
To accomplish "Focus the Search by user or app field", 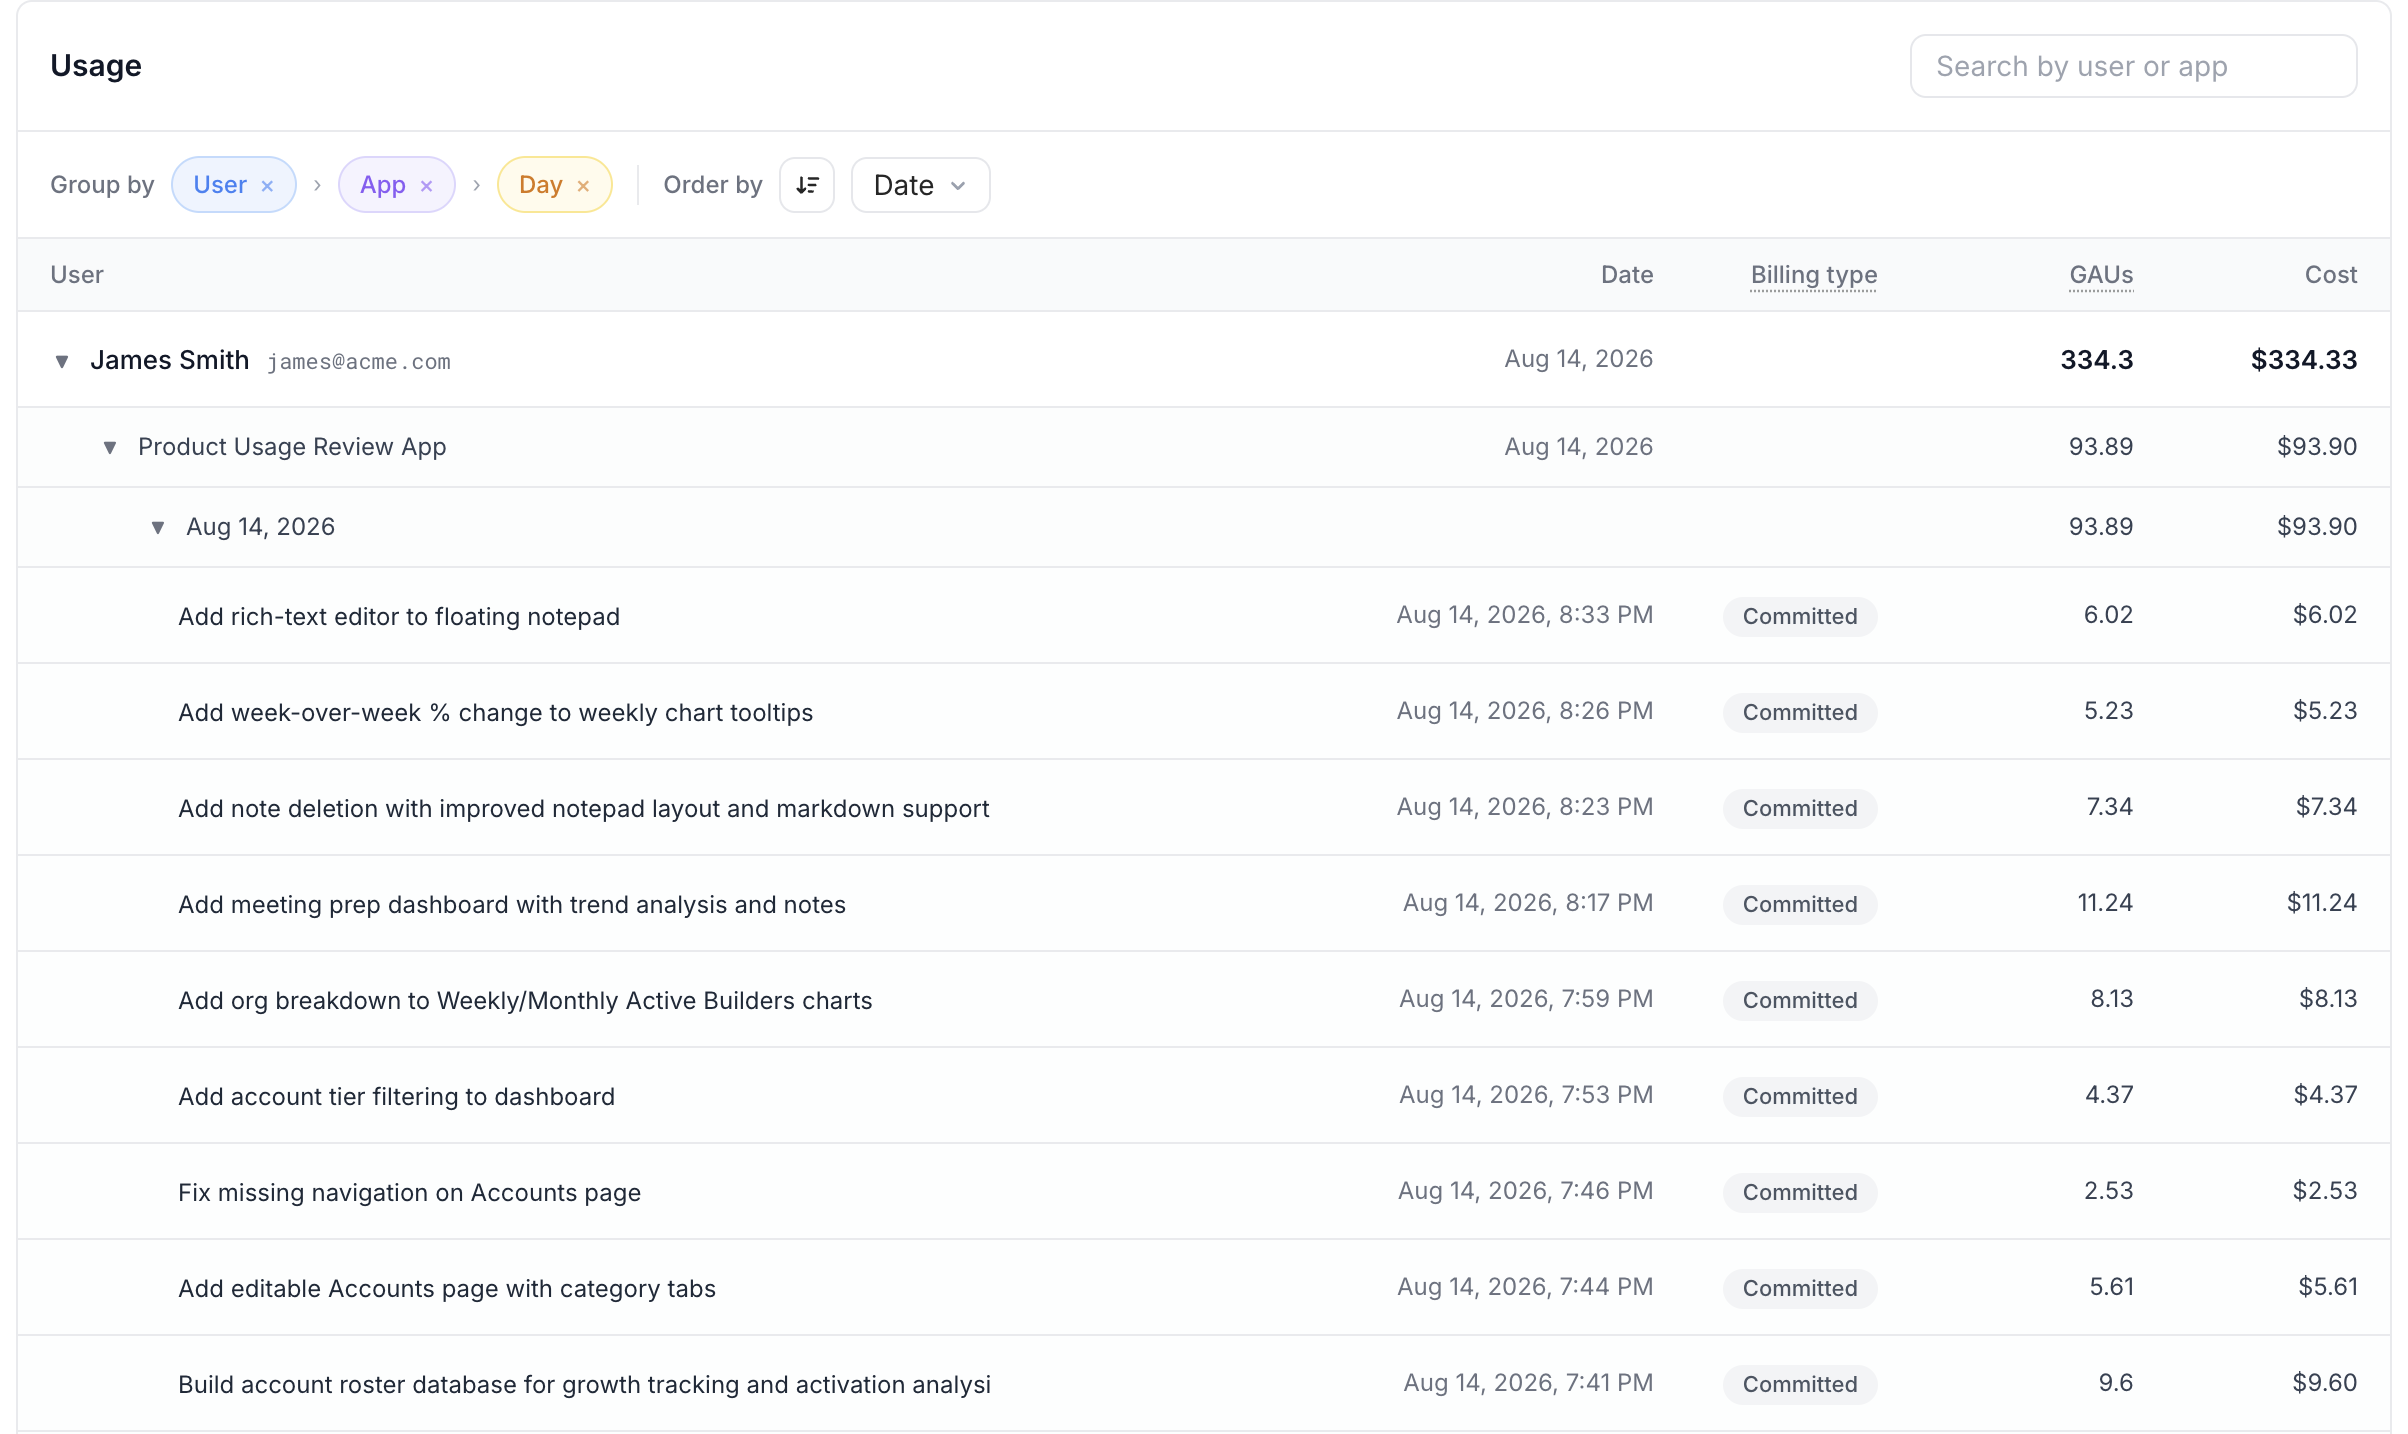I will coord(2133,66).
